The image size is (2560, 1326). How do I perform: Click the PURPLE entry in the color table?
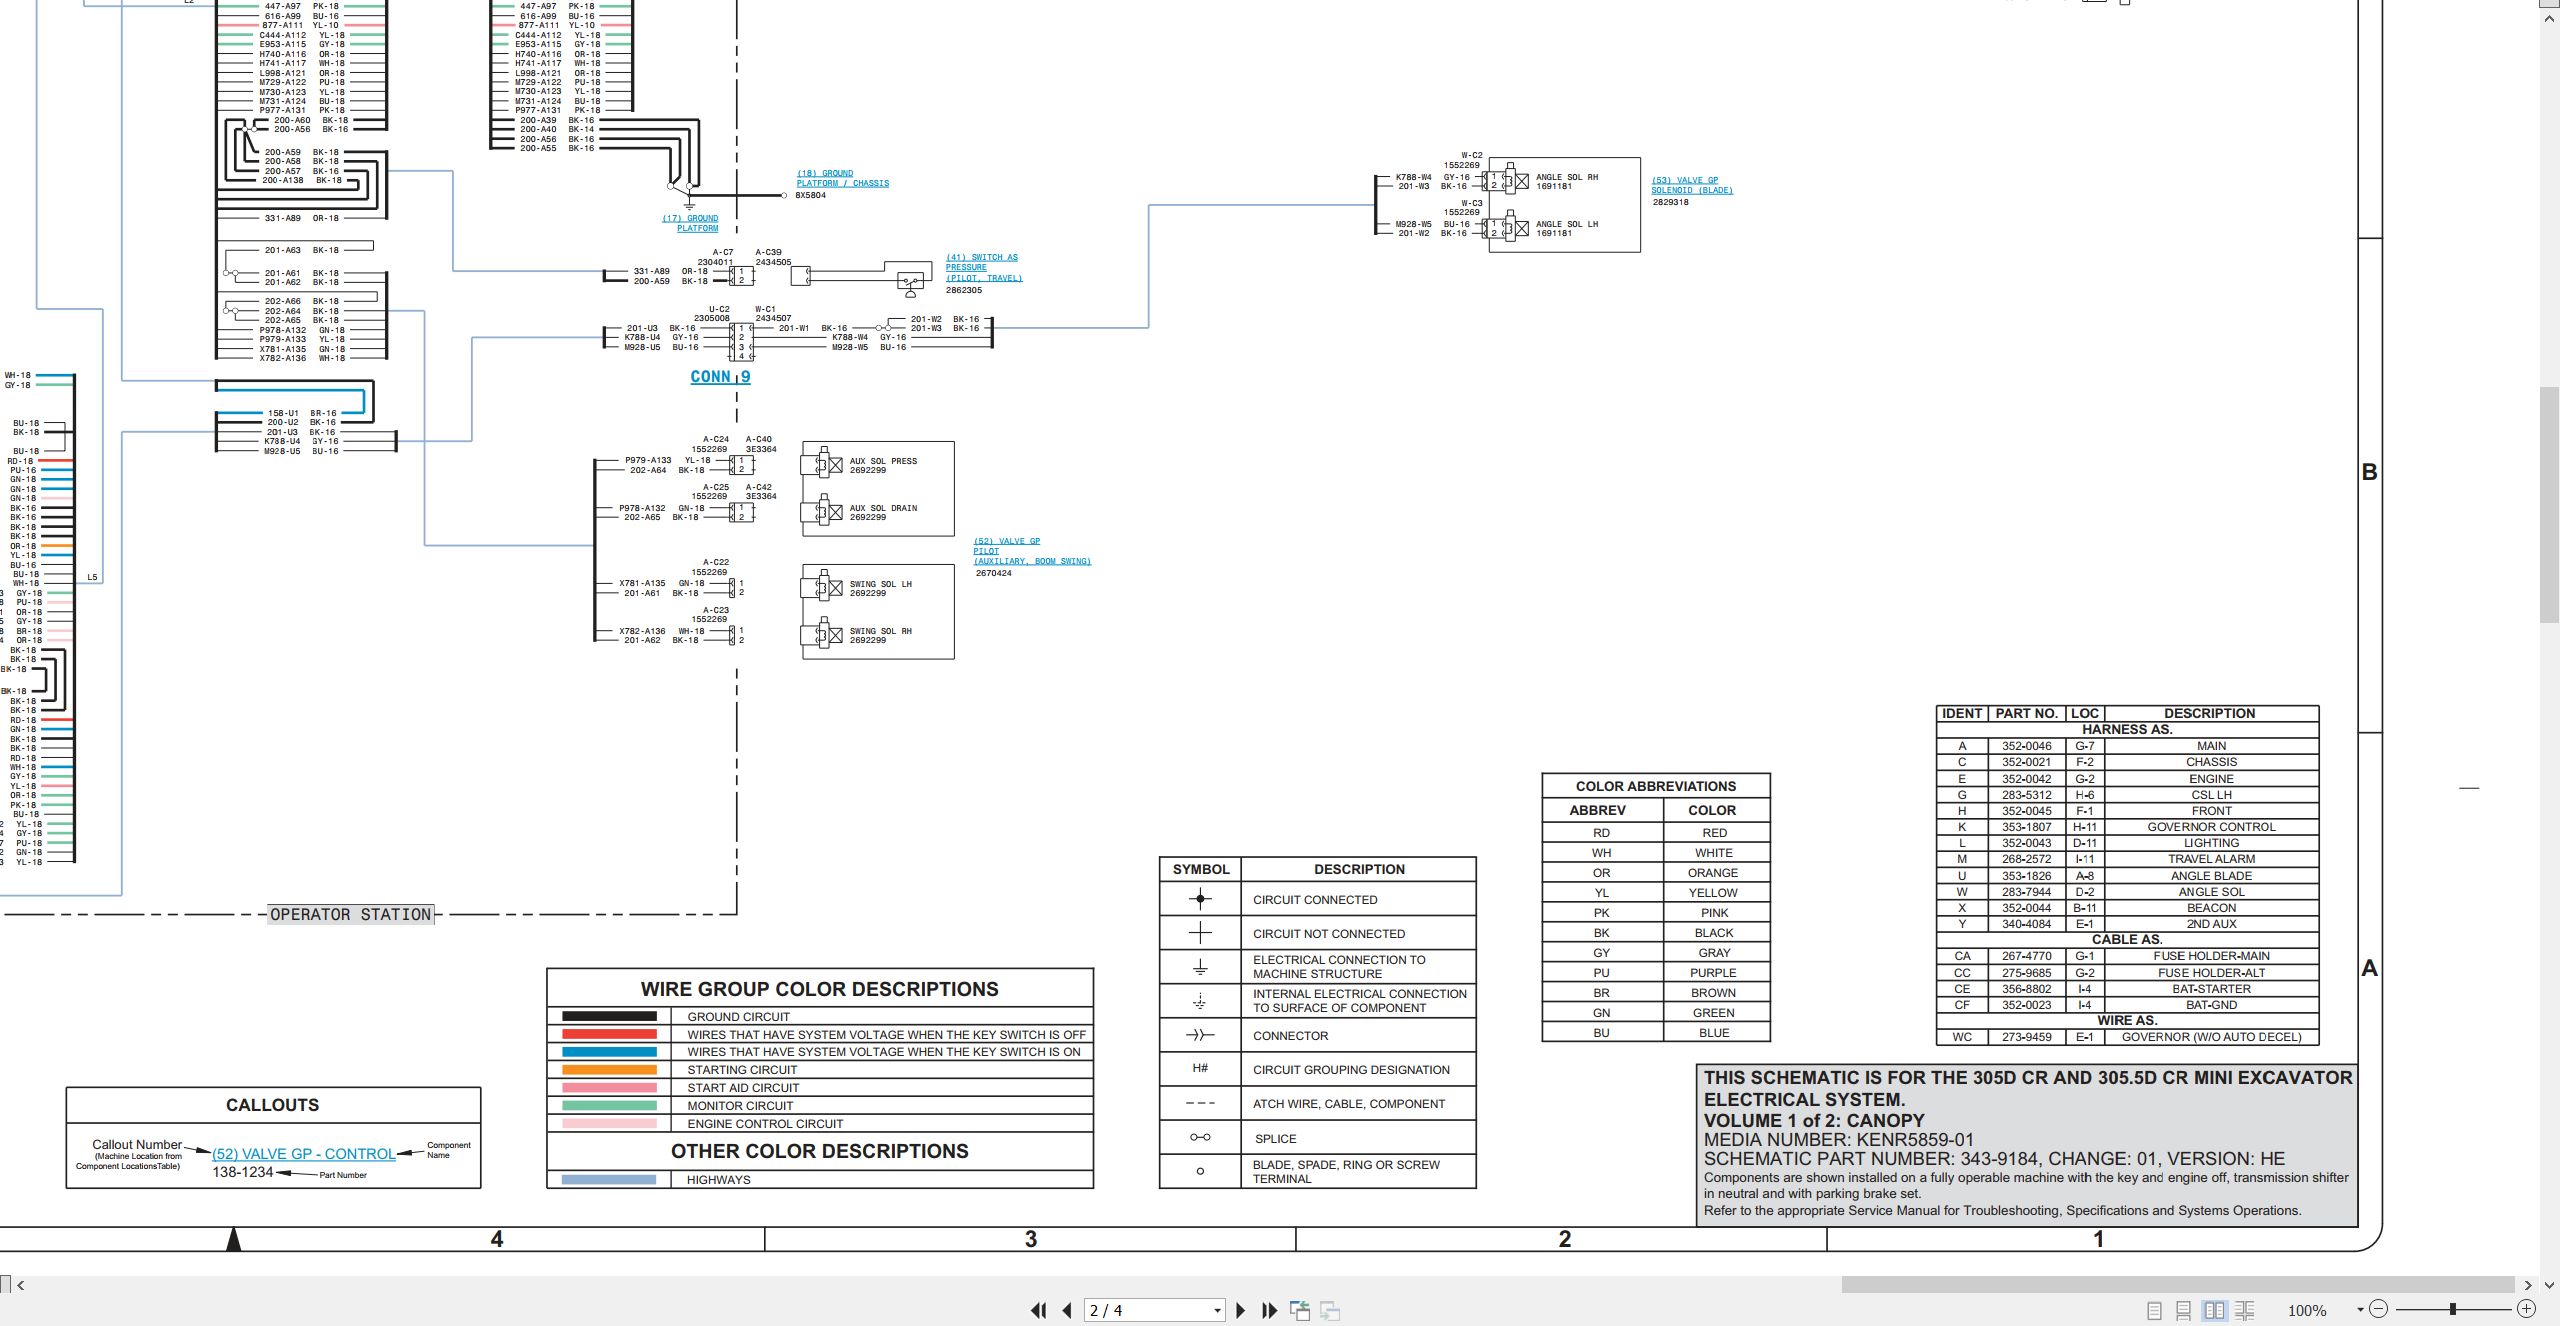(1713, 973)
